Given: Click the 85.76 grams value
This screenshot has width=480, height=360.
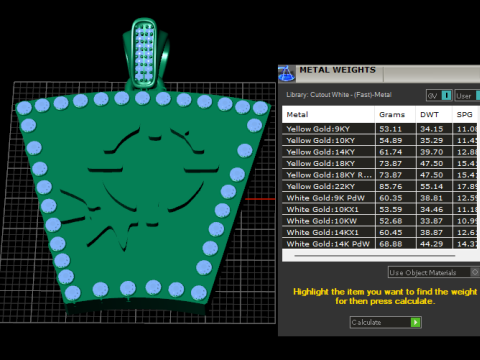Looking at the screenshot, I should click(391, 186).
